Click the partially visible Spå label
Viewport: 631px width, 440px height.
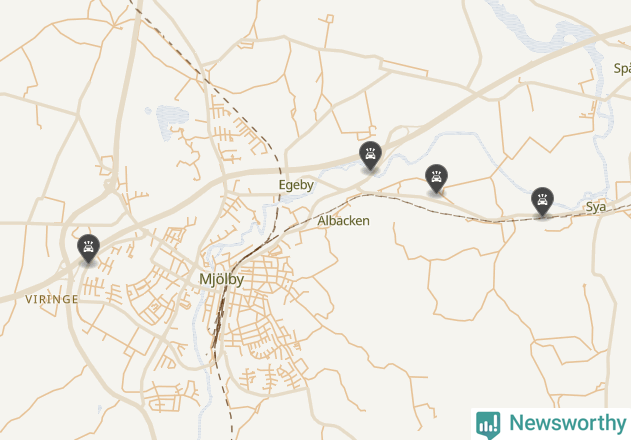(x=622, y=68)
